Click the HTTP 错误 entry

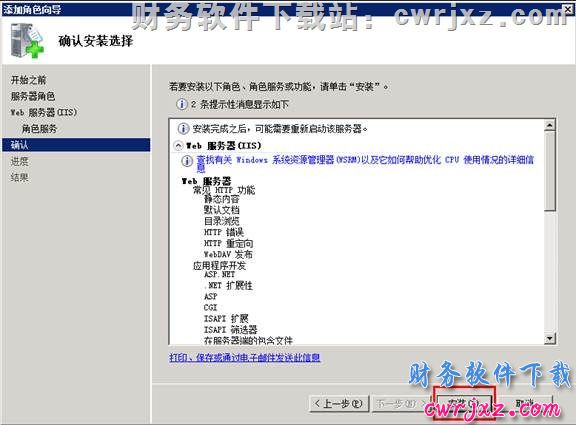coord(224,232)
